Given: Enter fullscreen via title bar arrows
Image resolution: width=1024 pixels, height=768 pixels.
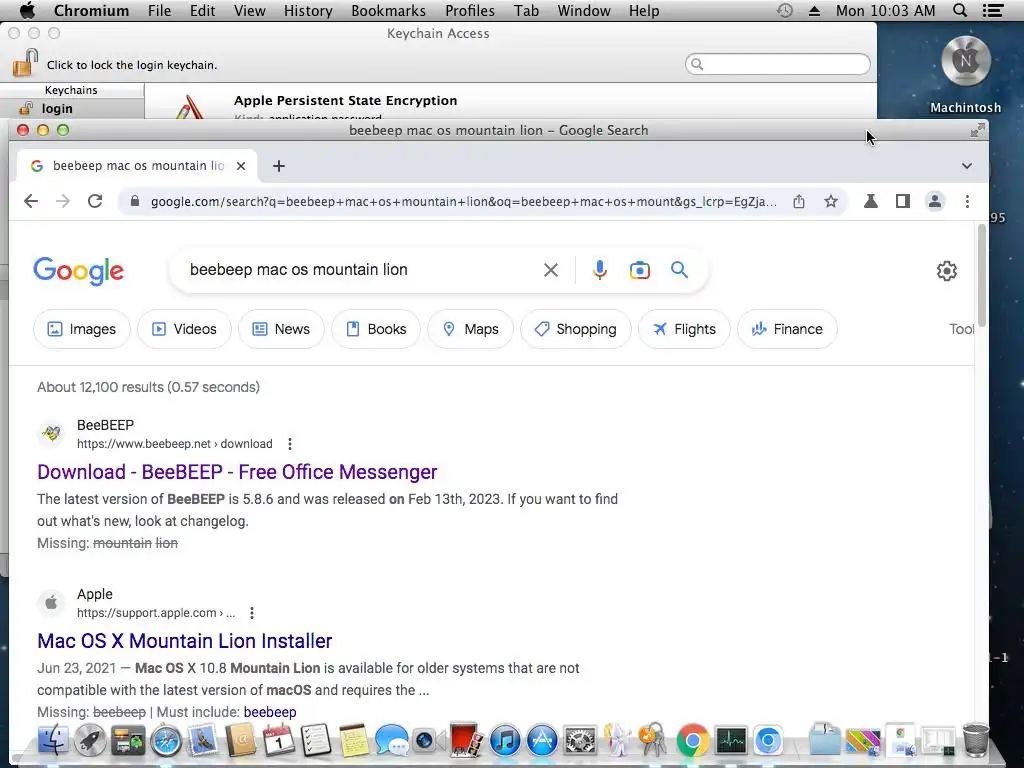Looking at the screenshot, I should (977, 131).
